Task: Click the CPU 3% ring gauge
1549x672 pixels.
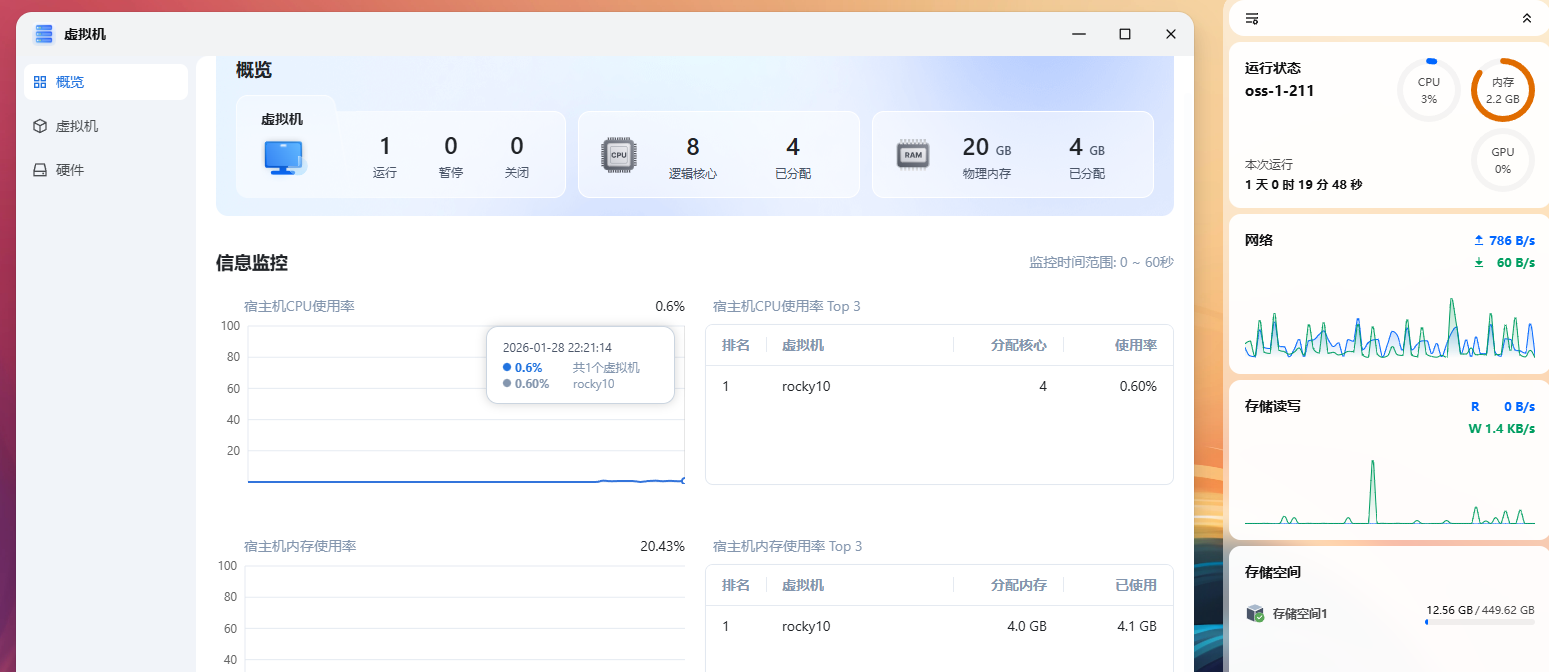Action: (1428, 90)
